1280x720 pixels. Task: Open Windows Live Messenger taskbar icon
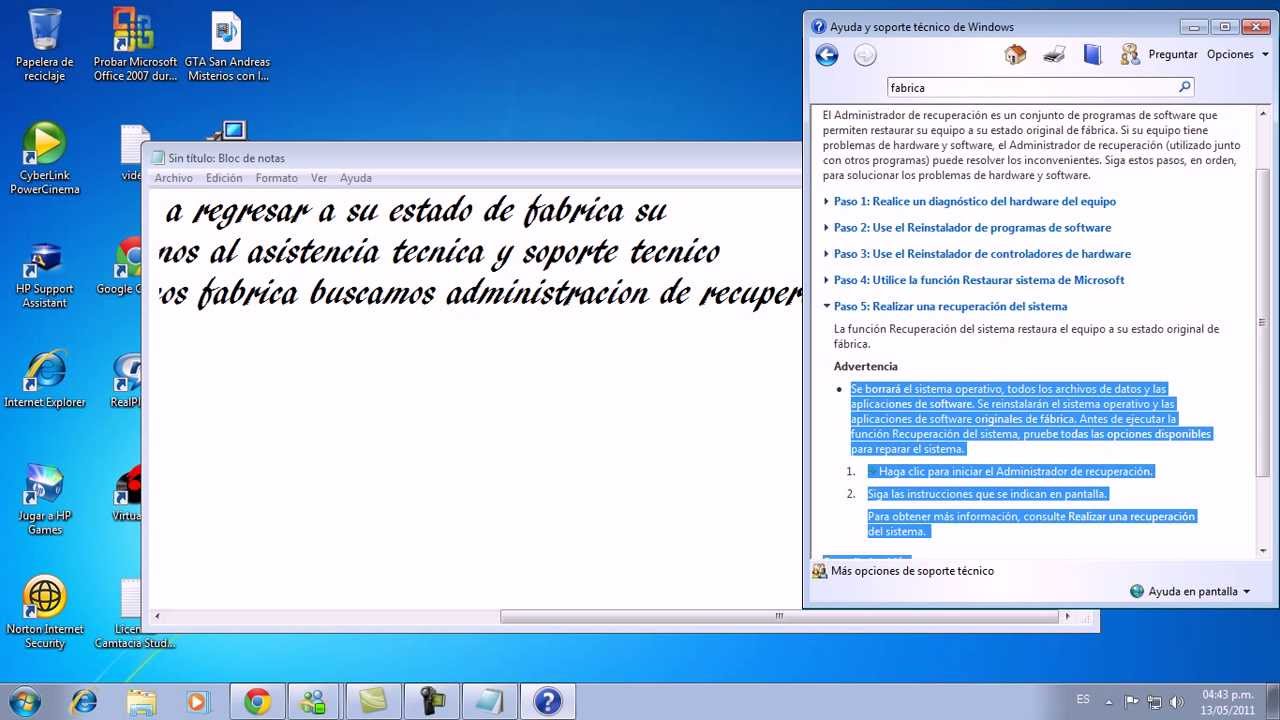tap(314, 702)
